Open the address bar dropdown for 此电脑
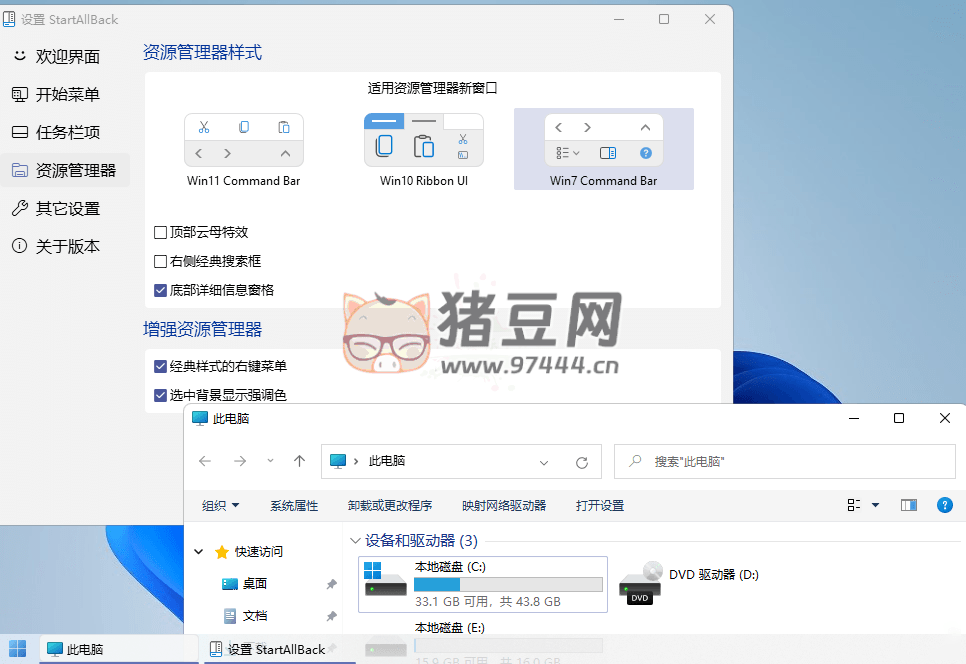966x664 pixels. click(x=544, y=462)
